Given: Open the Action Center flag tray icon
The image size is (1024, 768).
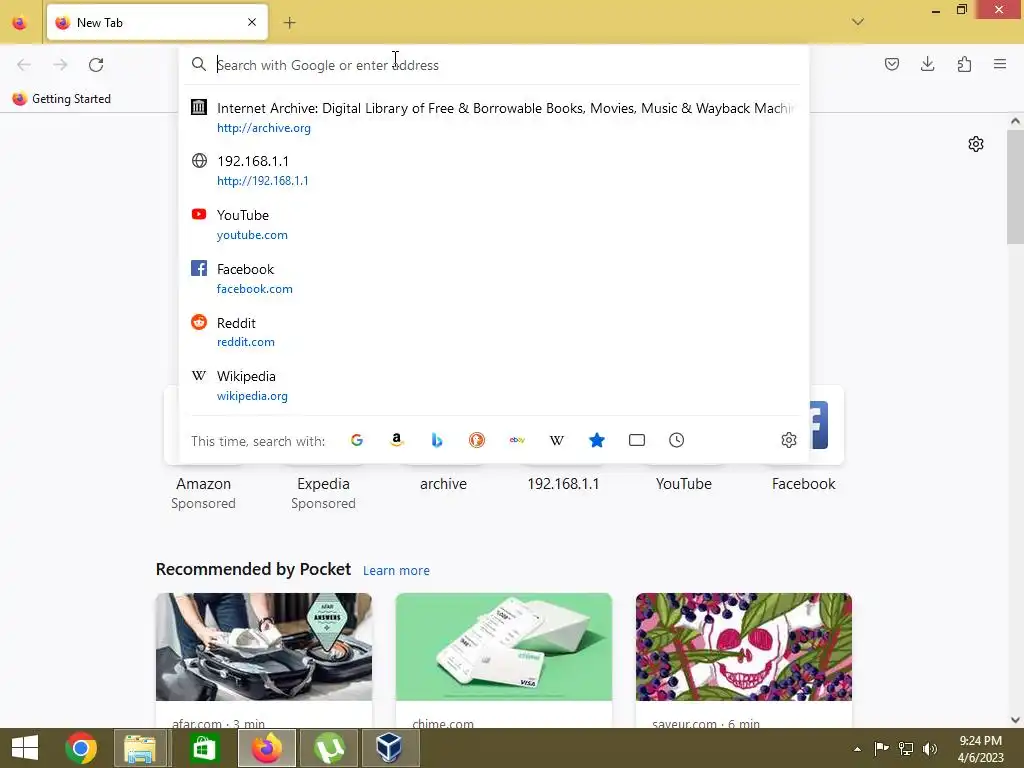Looking at the screenshot, I should pos(881,749).
